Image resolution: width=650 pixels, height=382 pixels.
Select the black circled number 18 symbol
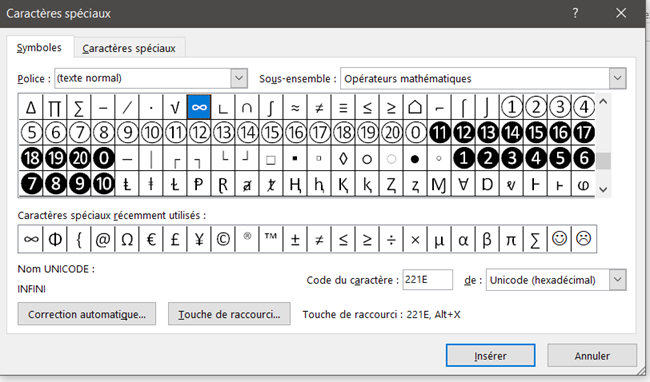pyautogui.click(x=31, y=158)
